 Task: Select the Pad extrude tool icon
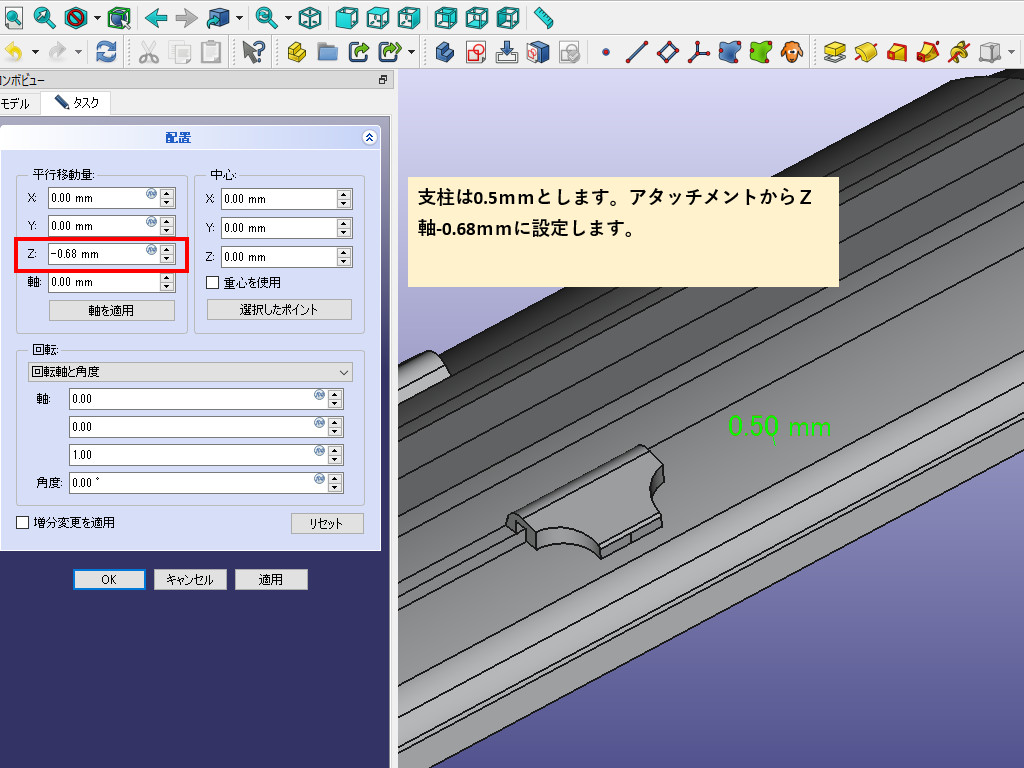click(x=836, y=52)
